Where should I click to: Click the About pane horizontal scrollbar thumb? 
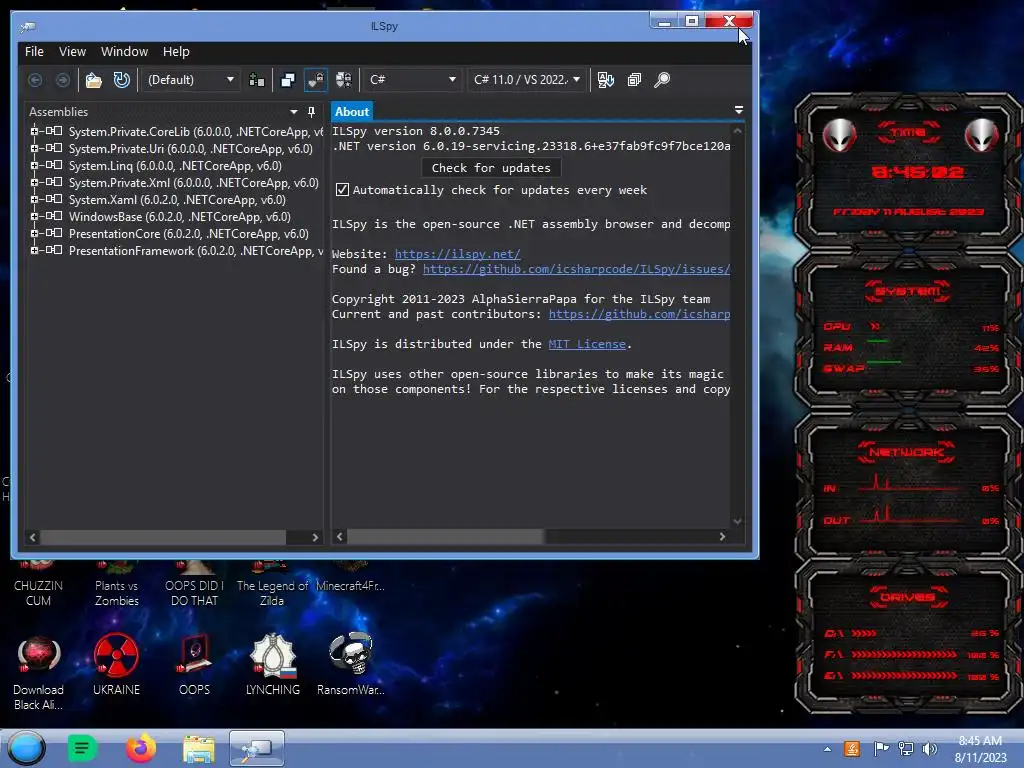(445, 536)
